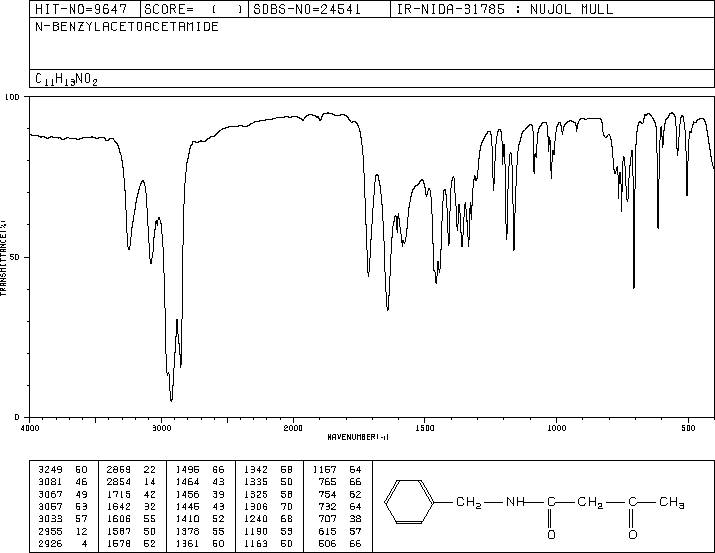Choose the 1342 entry in the peak list
Screen dimensions: 715x553
pyautogui.click(x=256, y=470)
